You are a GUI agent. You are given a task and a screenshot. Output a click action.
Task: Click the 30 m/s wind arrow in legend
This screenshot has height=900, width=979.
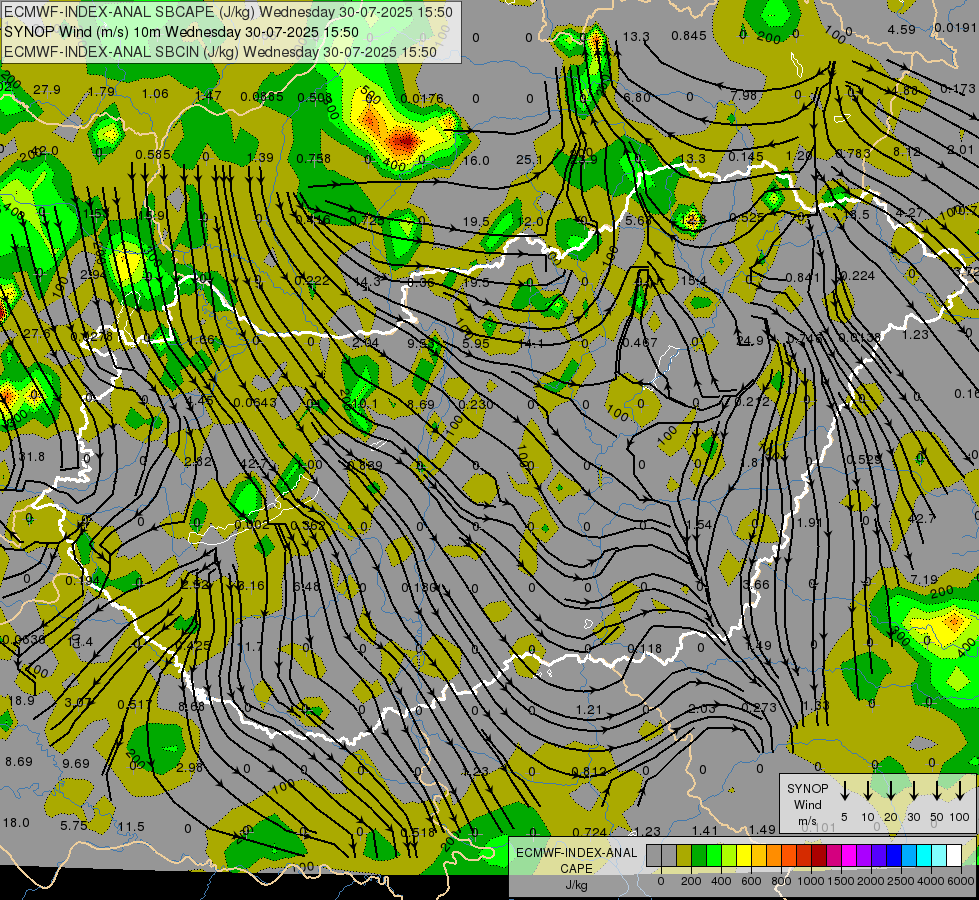tap(914, 790)
